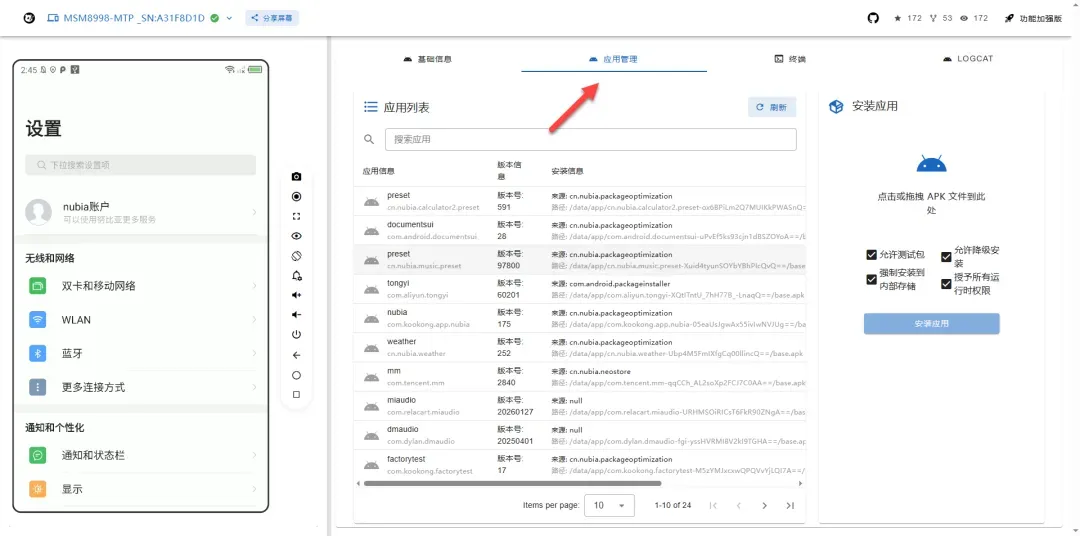Click the list icon beside 应用列表
Image resolution: width=1080 pixels, height=536 pixels.
(x=371, y=107)
